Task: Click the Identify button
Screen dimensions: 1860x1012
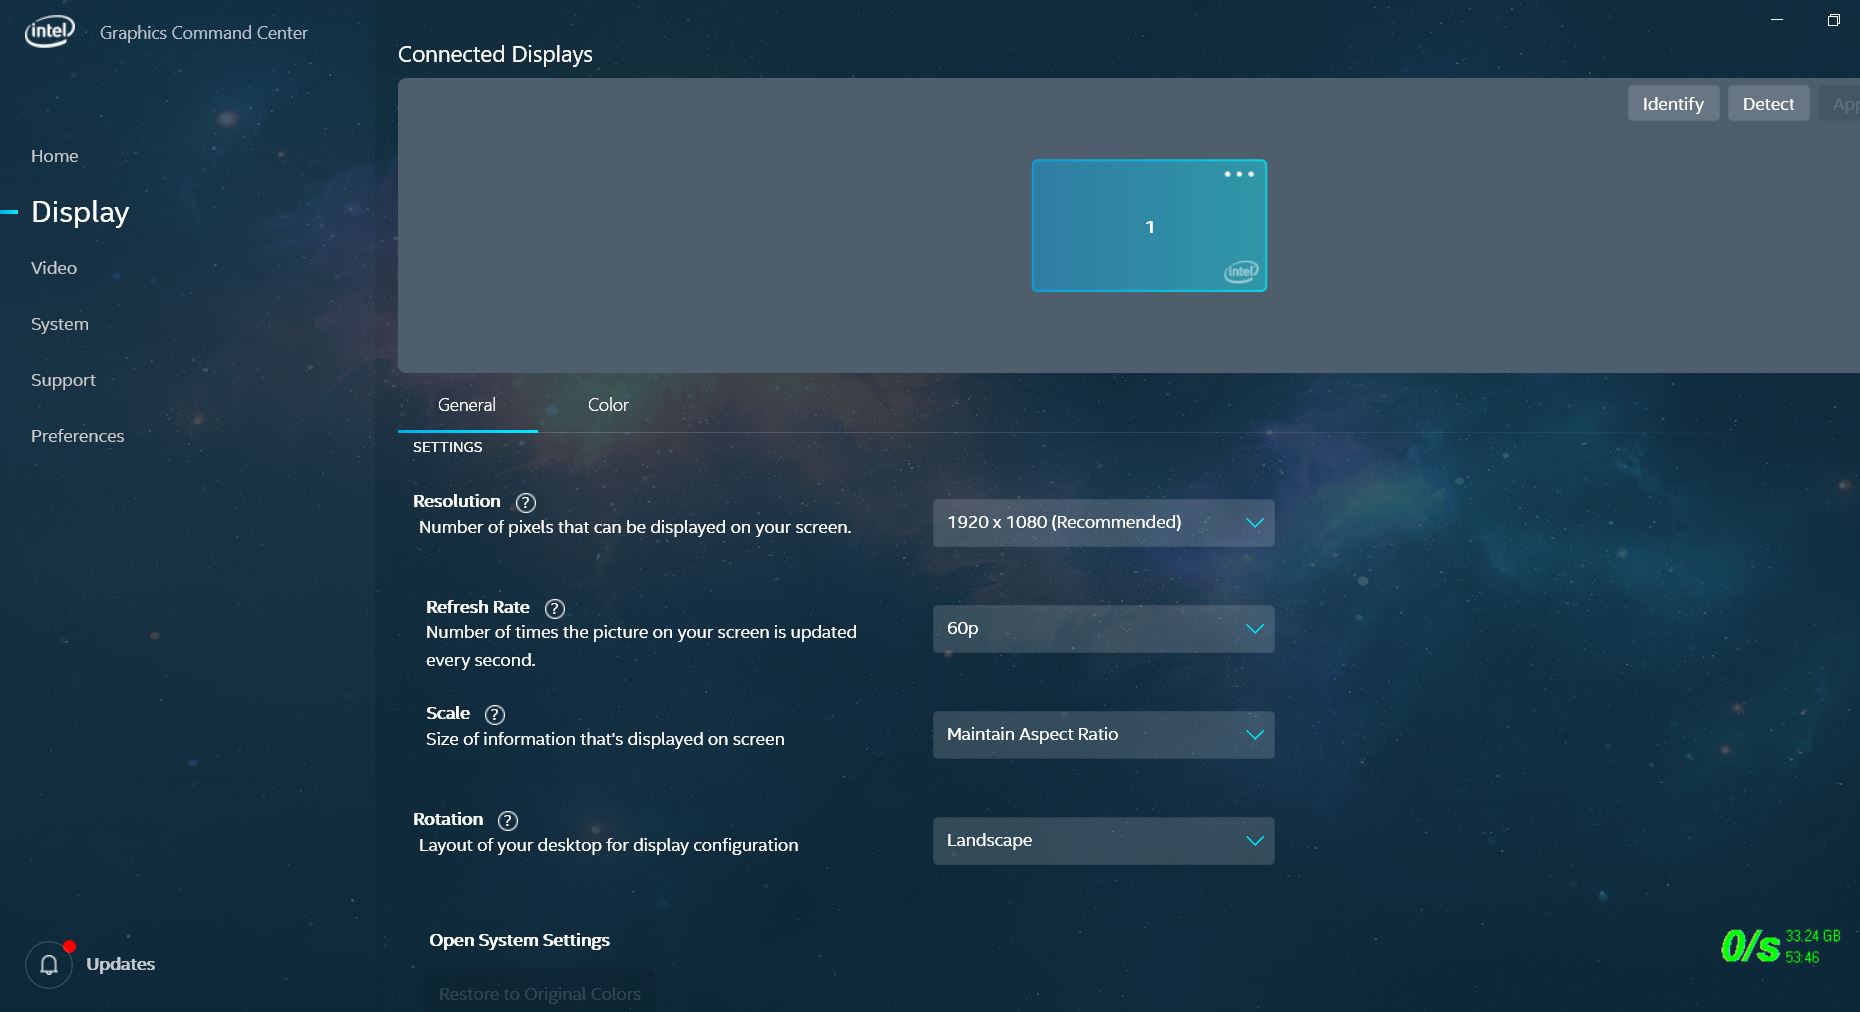Action: coord(1673,104)
